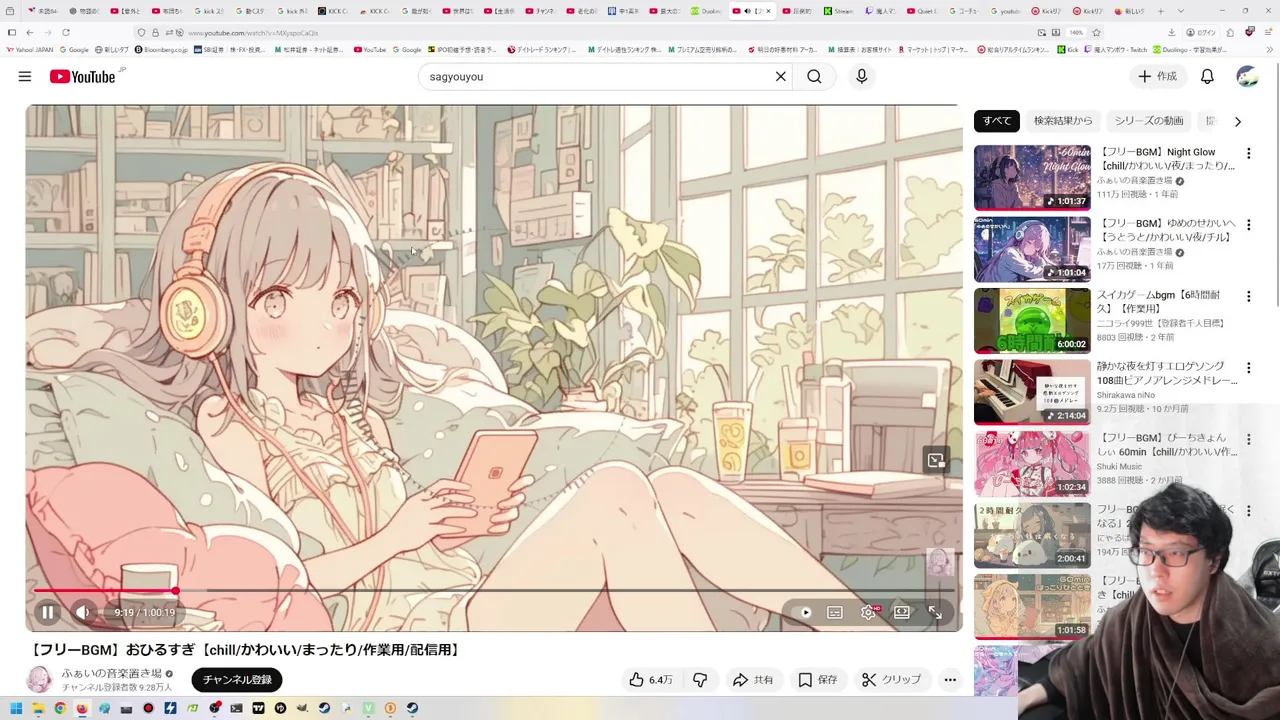
Task: Click the expand overlay icon on video
Action: [936, 460]
